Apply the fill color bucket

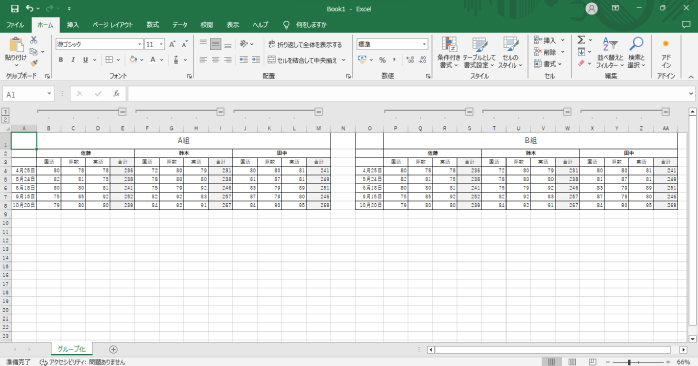[133, 60]
